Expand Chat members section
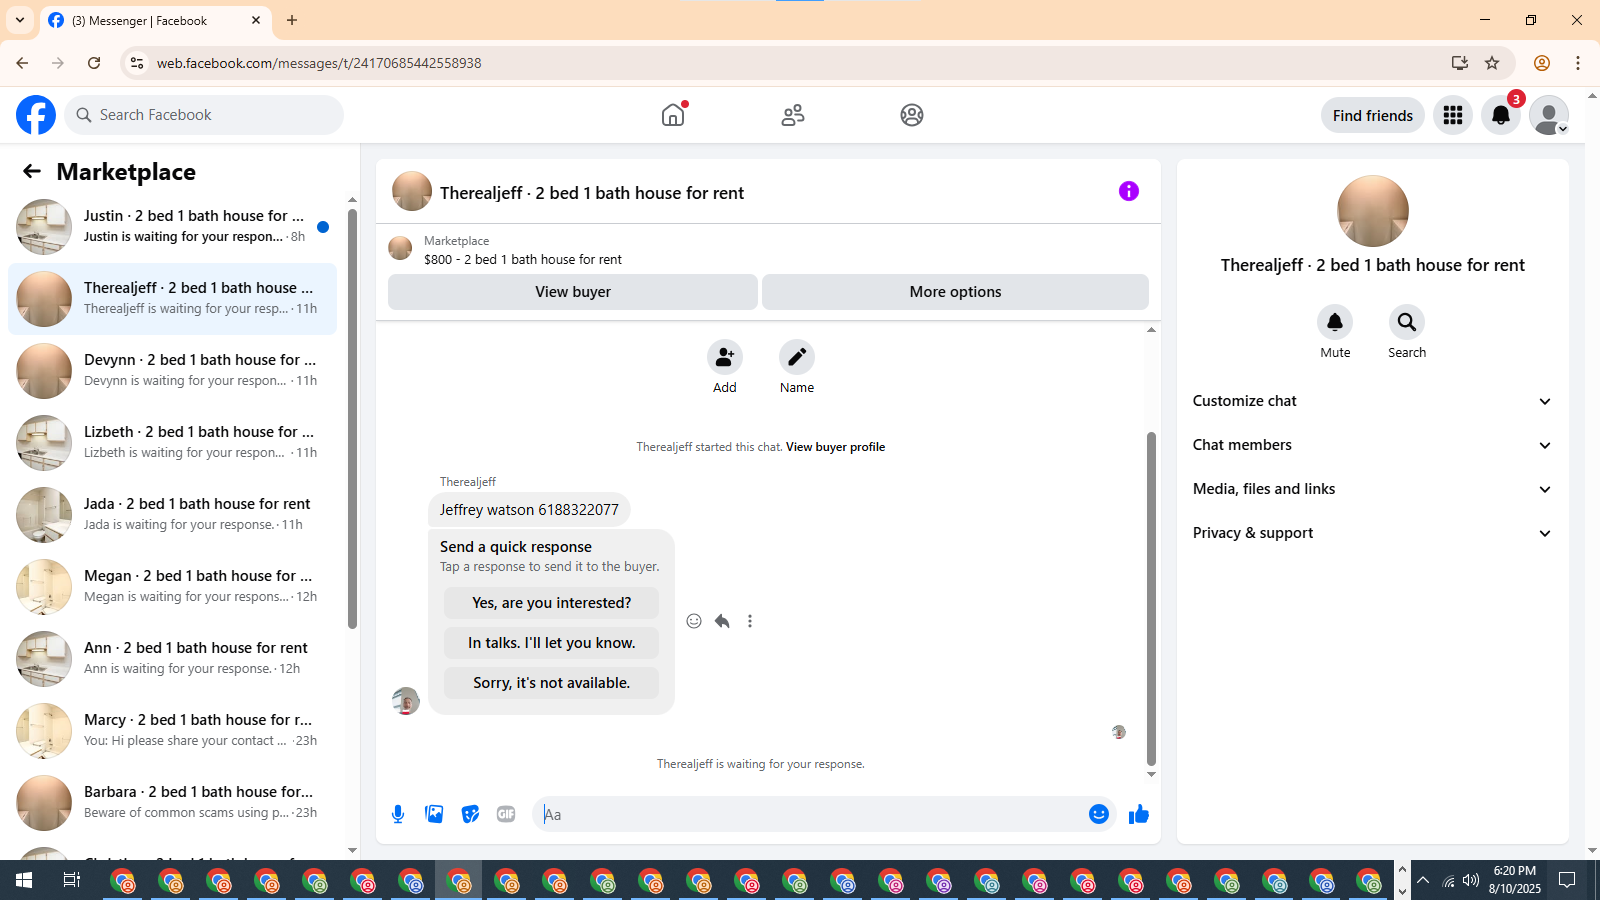The height and width of the screenshot is (900, 1600). click(1372, 445)
